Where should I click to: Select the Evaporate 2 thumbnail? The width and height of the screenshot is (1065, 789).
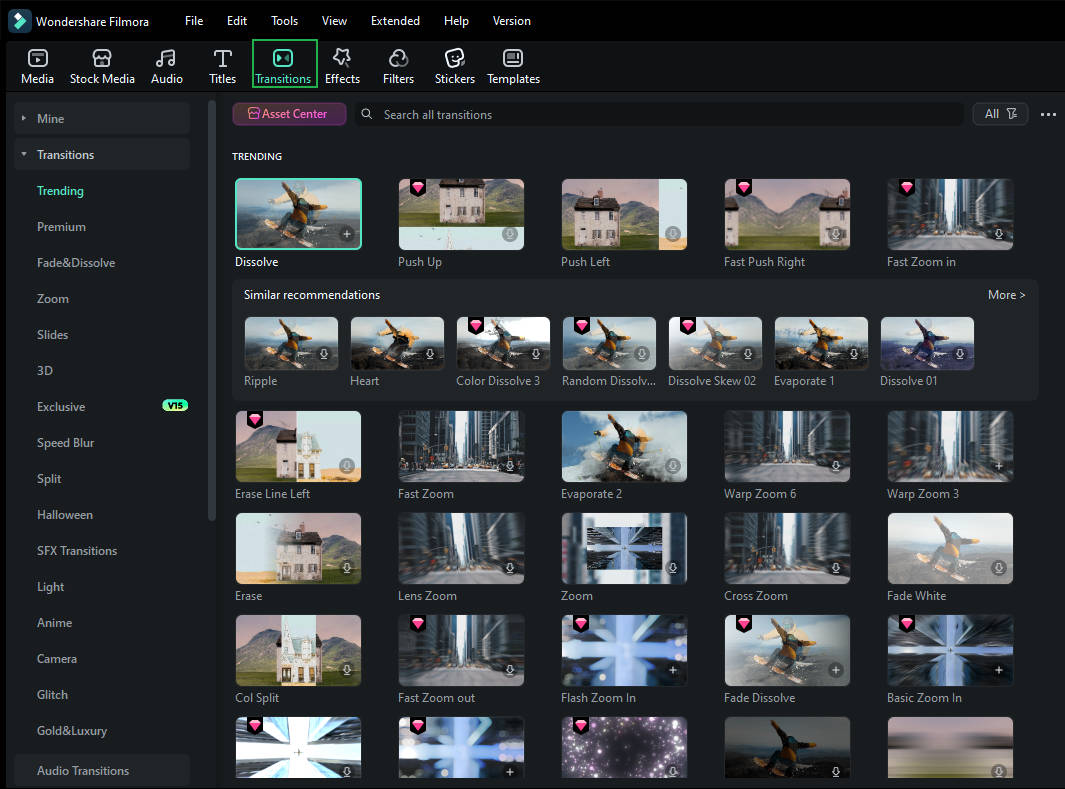click(624, 446)
